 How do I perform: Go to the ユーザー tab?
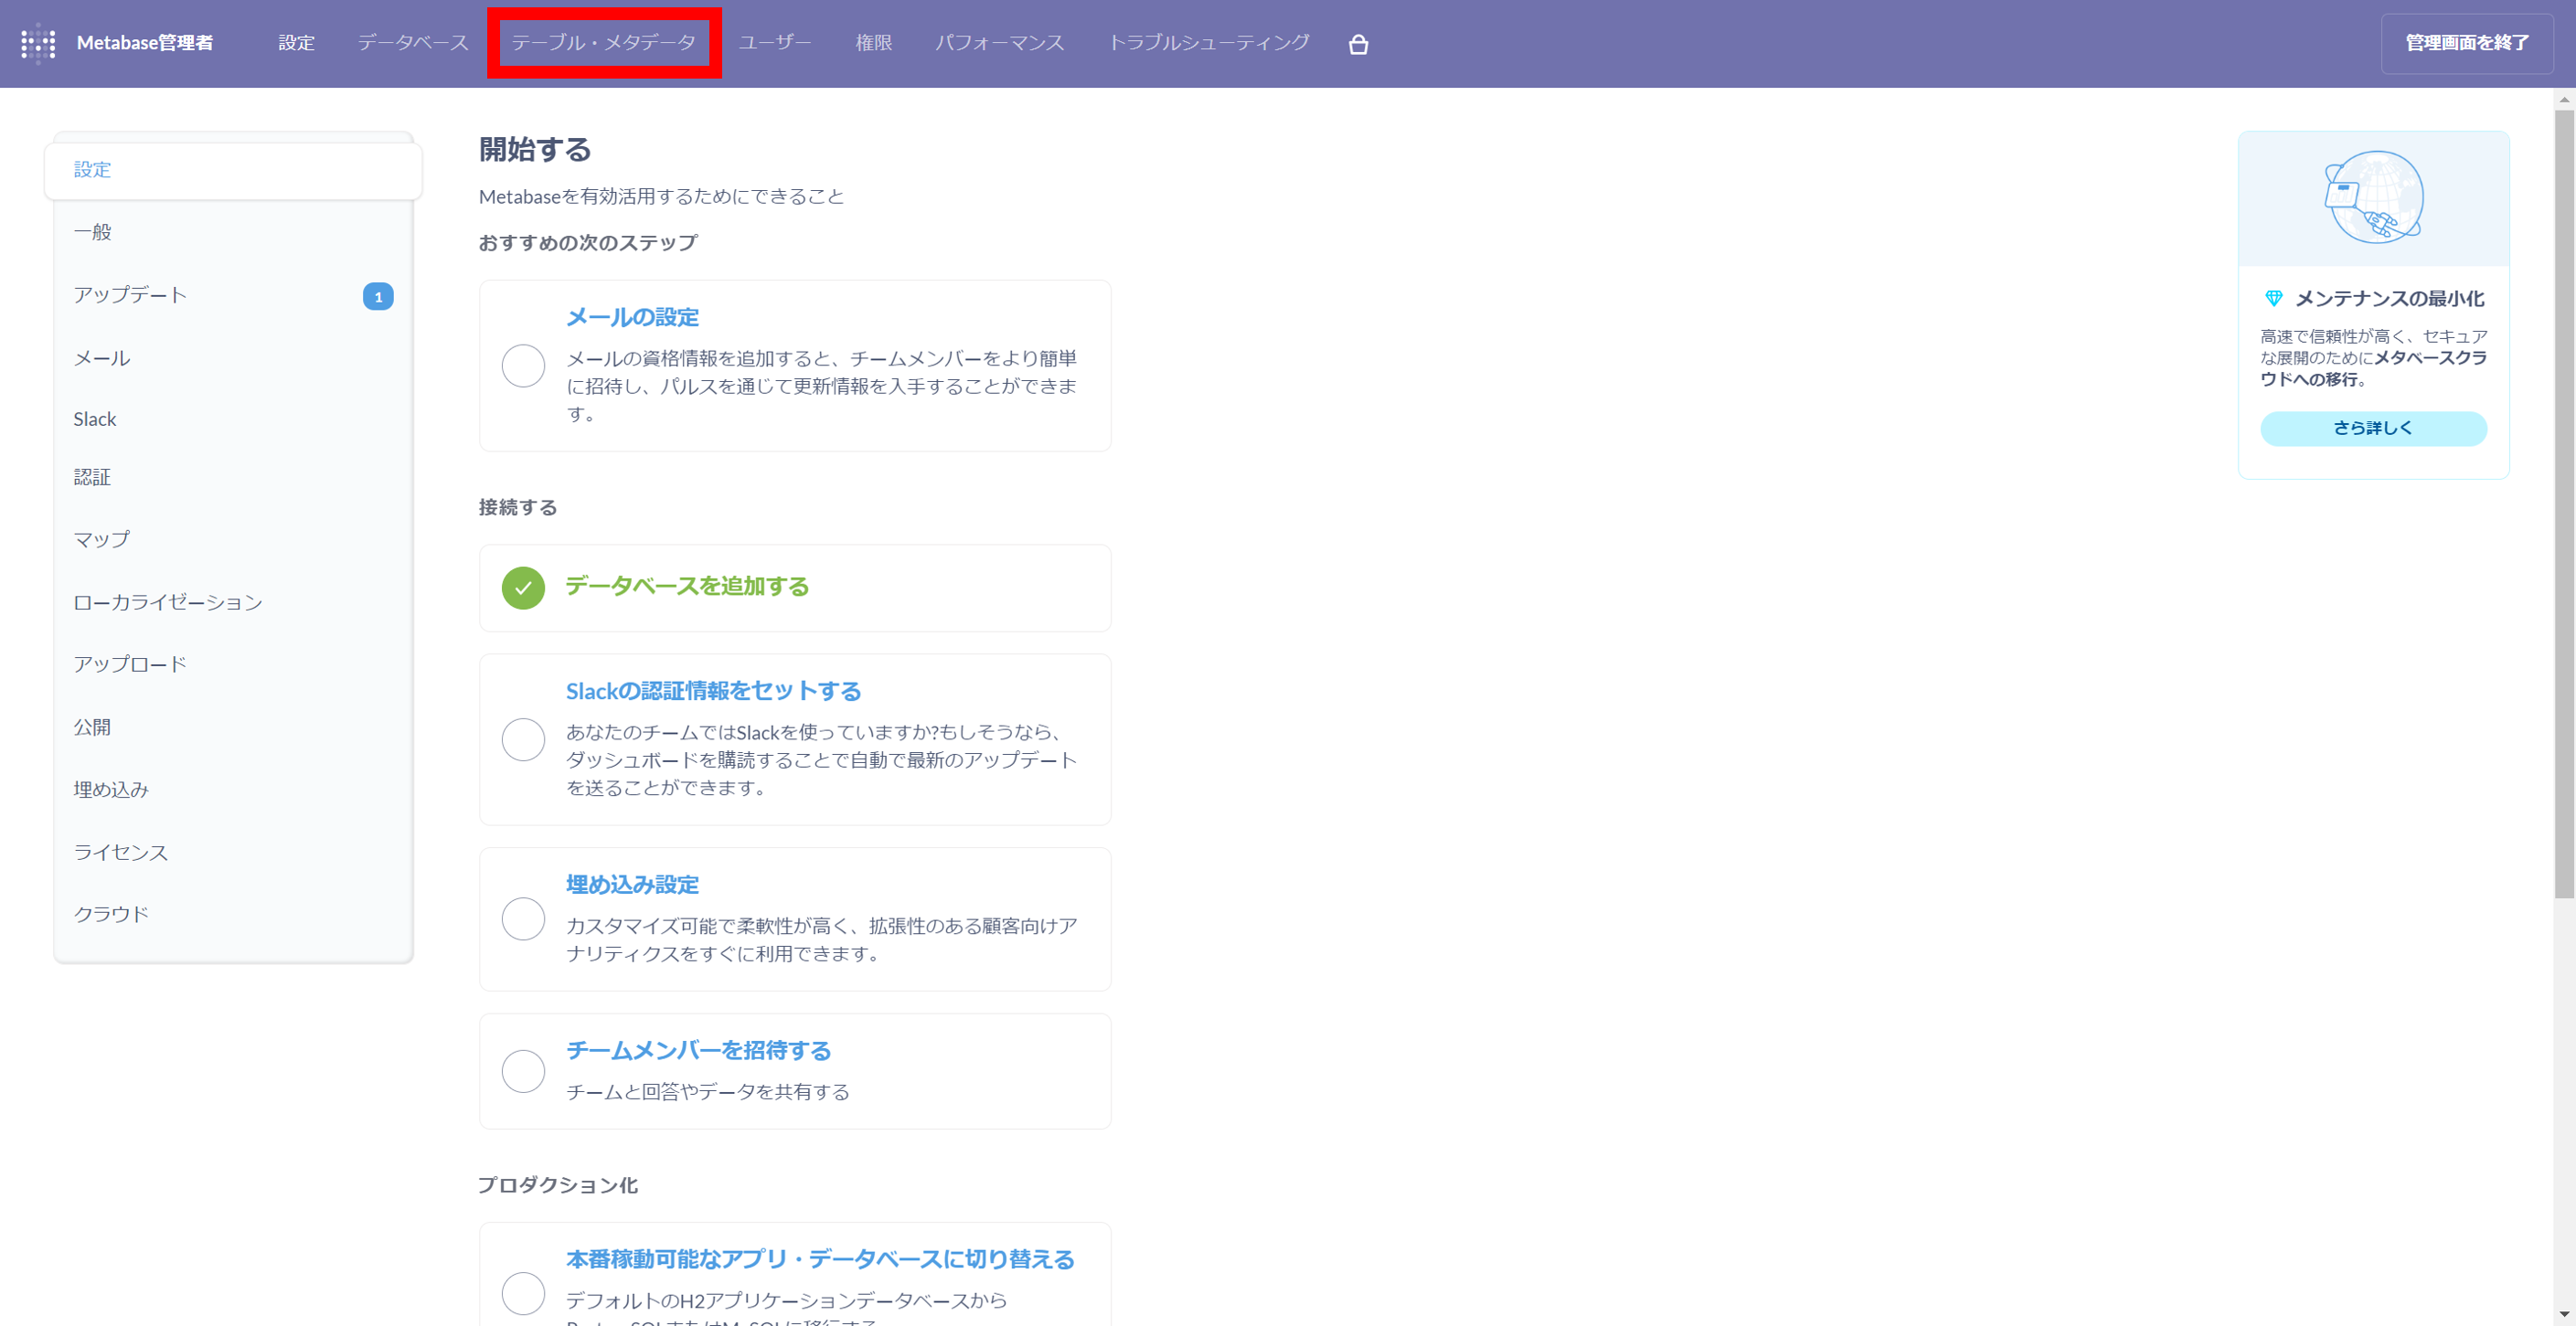pos(775,43)
